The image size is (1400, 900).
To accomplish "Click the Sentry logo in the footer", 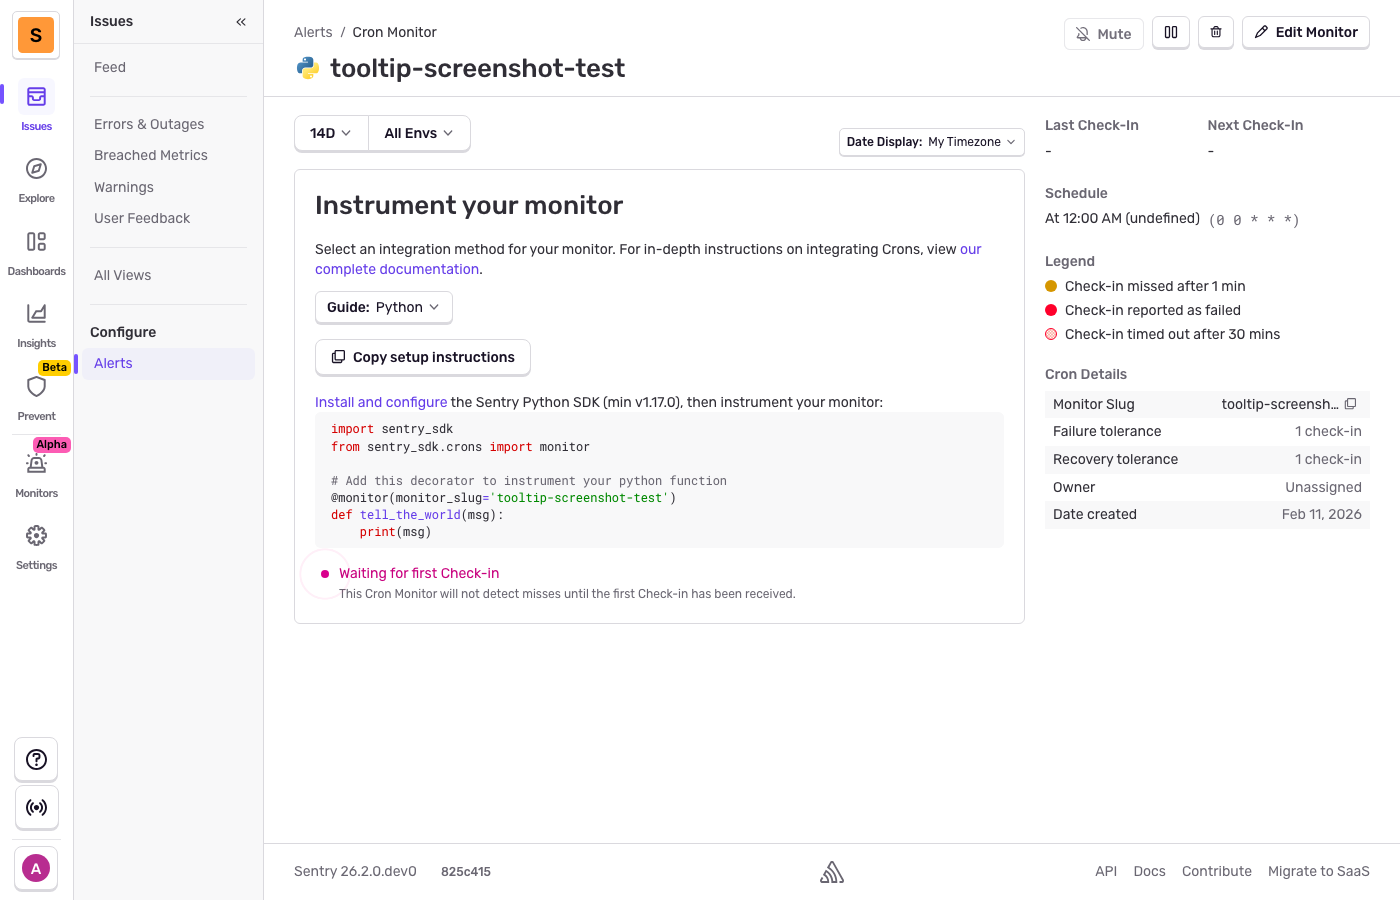I will (x=832, y=870).
